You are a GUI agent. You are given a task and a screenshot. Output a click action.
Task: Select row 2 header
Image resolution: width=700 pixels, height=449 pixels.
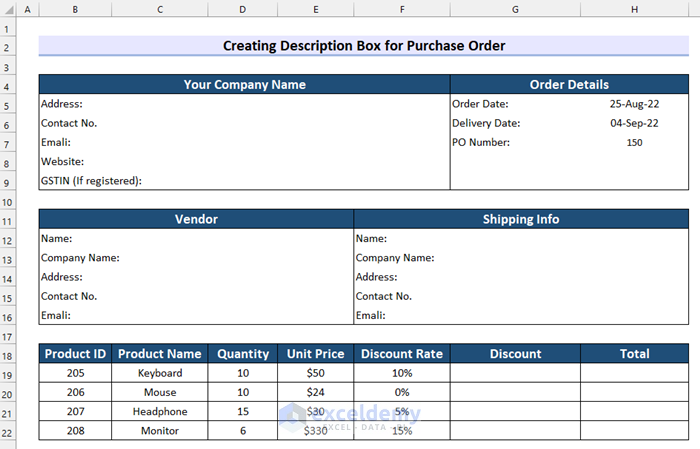tap(7, 47)
